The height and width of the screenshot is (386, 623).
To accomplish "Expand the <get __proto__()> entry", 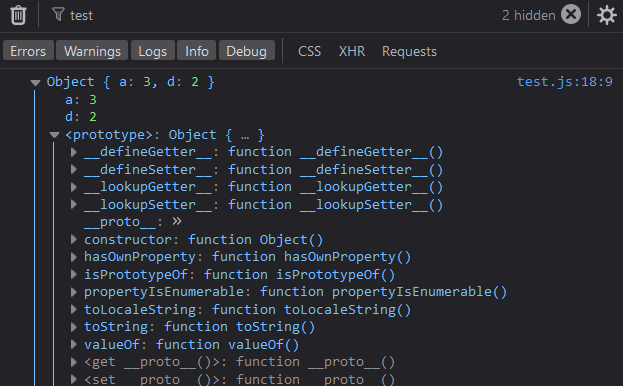I will (x=74, y=362).
